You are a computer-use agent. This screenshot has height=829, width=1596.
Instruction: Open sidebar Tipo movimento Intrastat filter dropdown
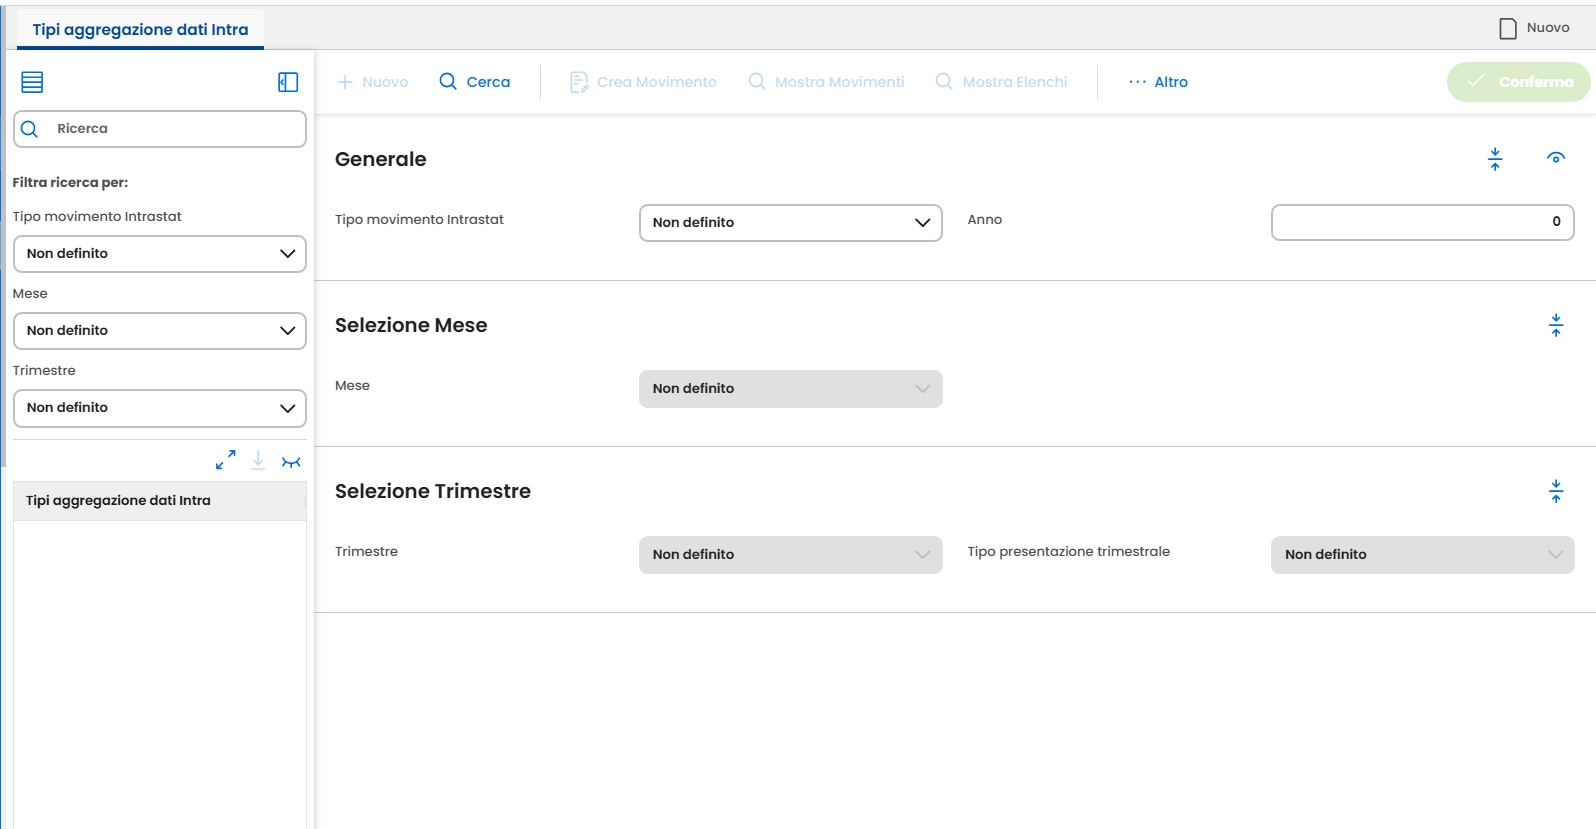pyautogui.click(x=160, y=254)
